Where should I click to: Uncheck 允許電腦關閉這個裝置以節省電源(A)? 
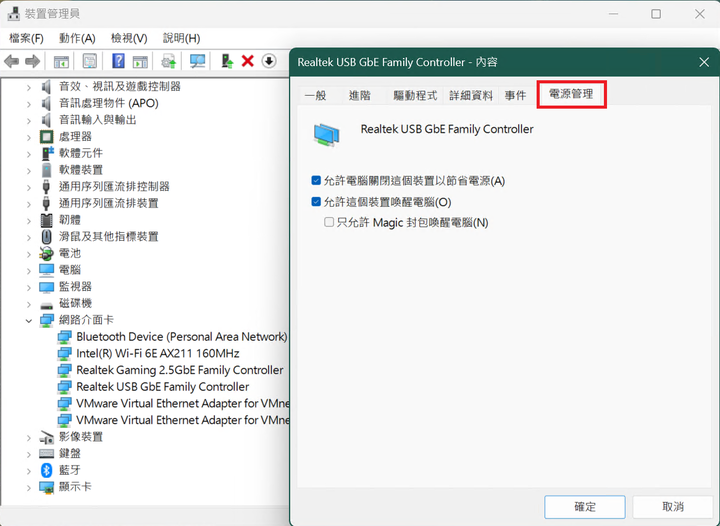point(316,180)
